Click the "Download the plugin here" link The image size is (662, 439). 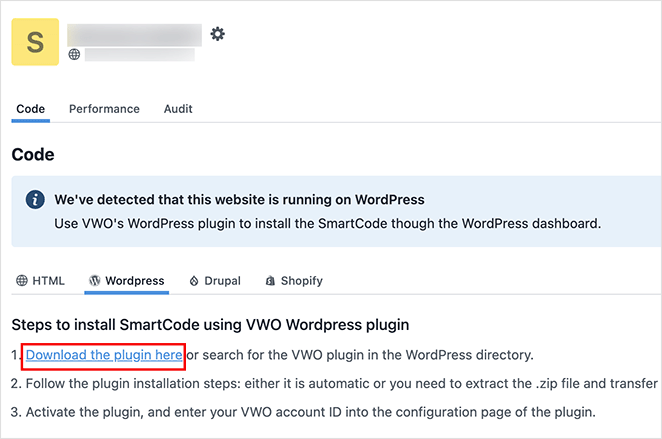pos(104,355)
